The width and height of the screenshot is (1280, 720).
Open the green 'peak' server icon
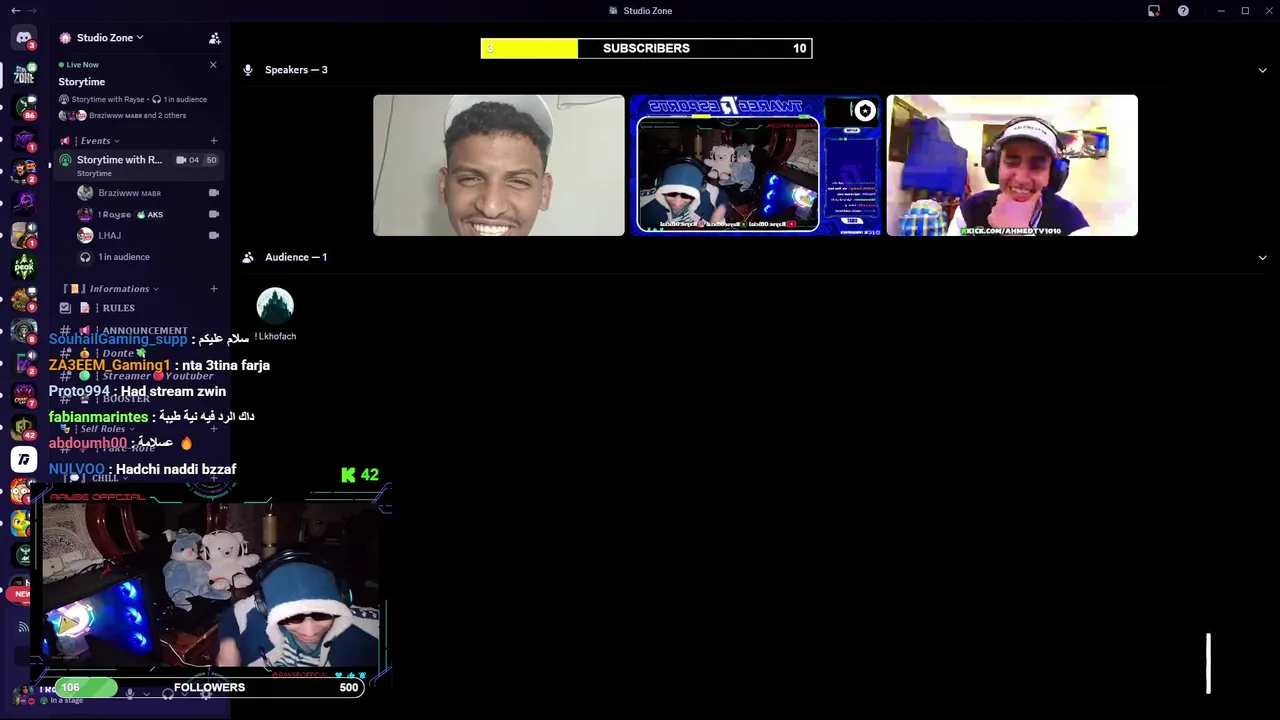(x=23, y=267)
